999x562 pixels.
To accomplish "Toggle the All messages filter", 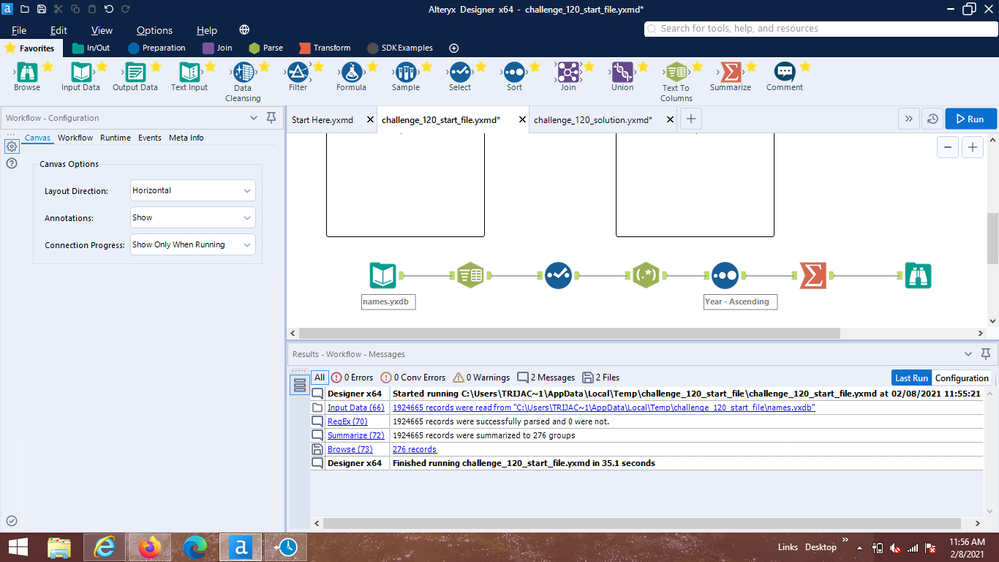I will coord(319,377).
